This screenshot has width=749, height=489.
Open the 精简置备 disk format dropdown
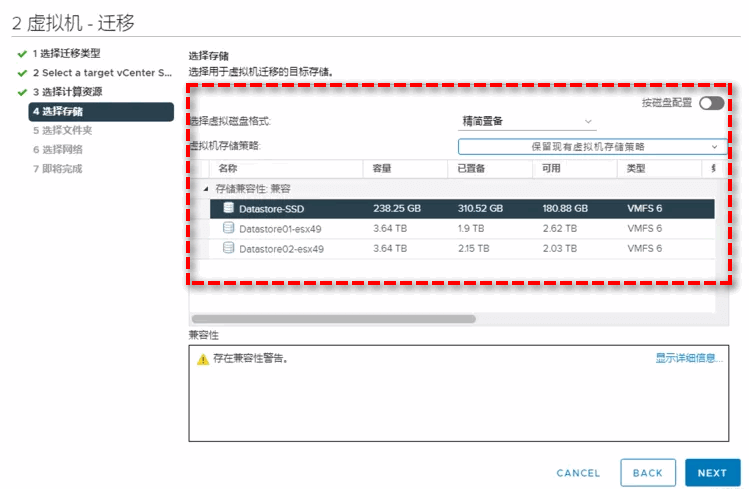pyautogui.click(x=526, y=121)
